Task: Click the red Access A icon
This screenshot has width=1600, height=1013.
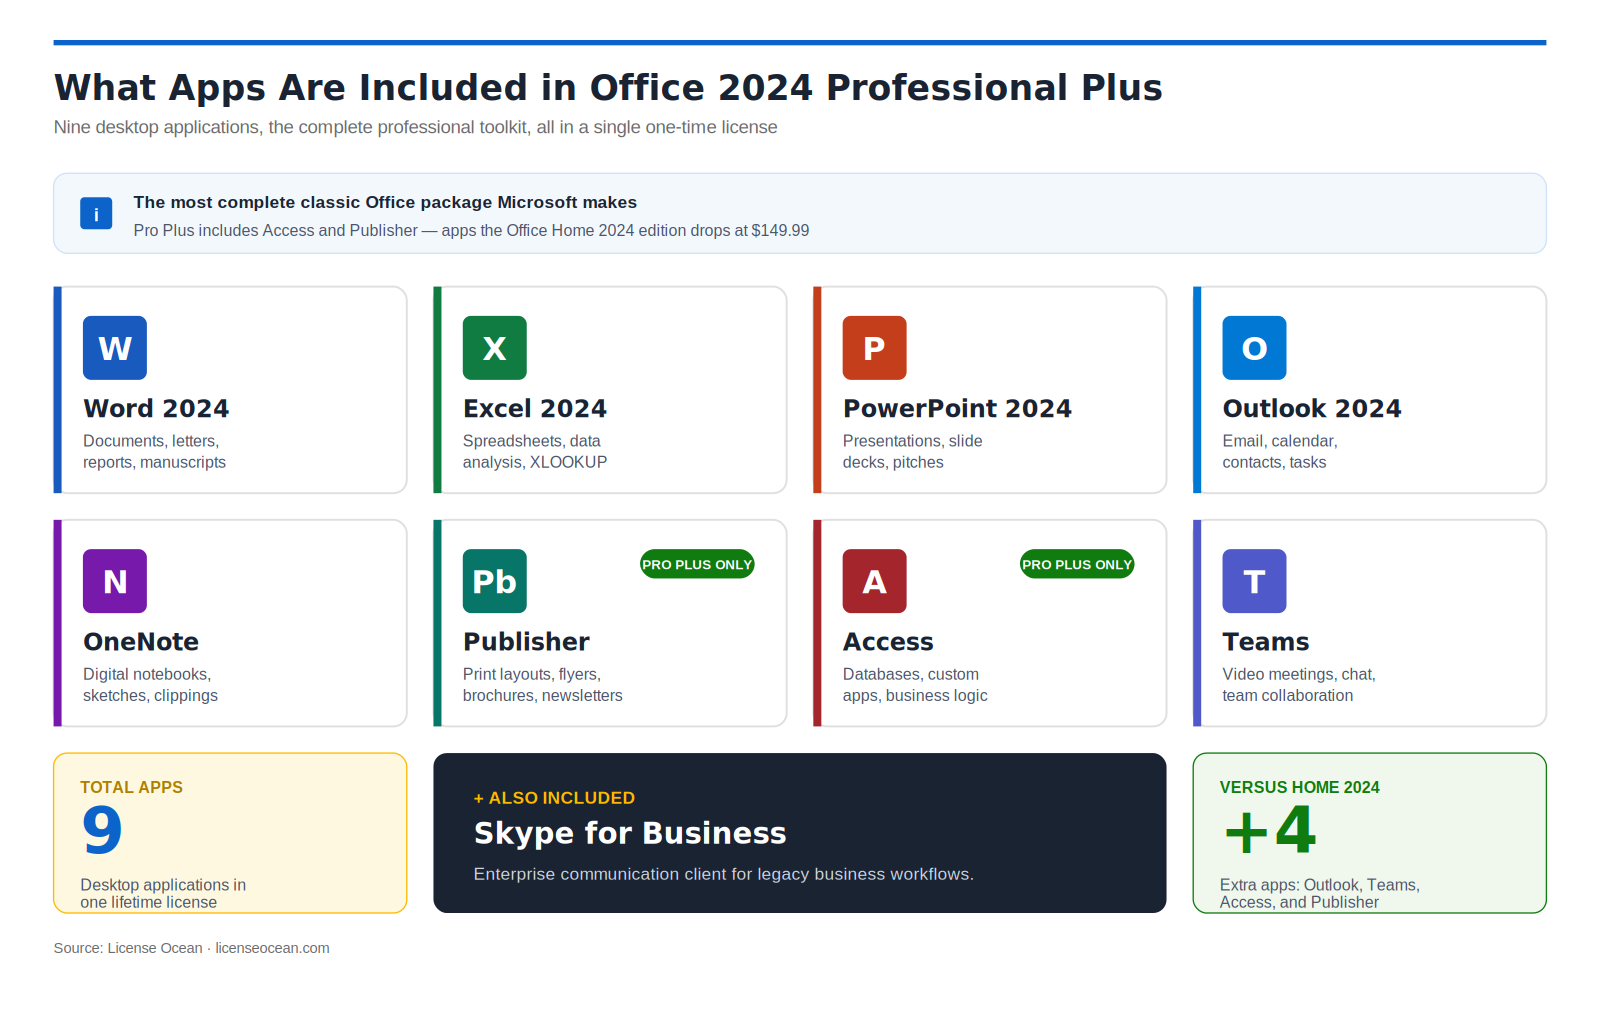Action: click(875, 581)
